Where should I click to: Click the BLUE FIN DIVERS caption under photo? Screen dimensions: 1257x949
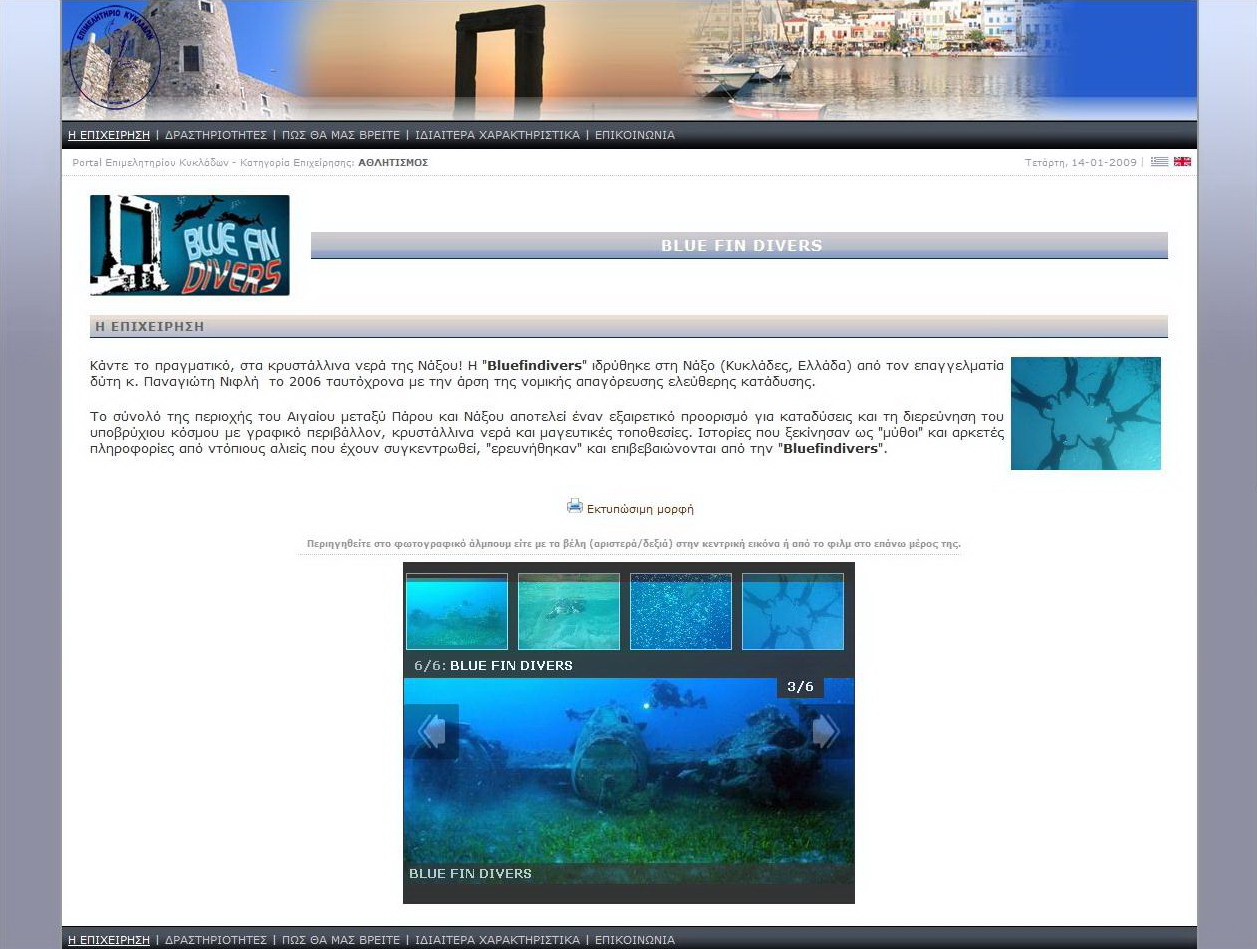(x=470, y=873)
